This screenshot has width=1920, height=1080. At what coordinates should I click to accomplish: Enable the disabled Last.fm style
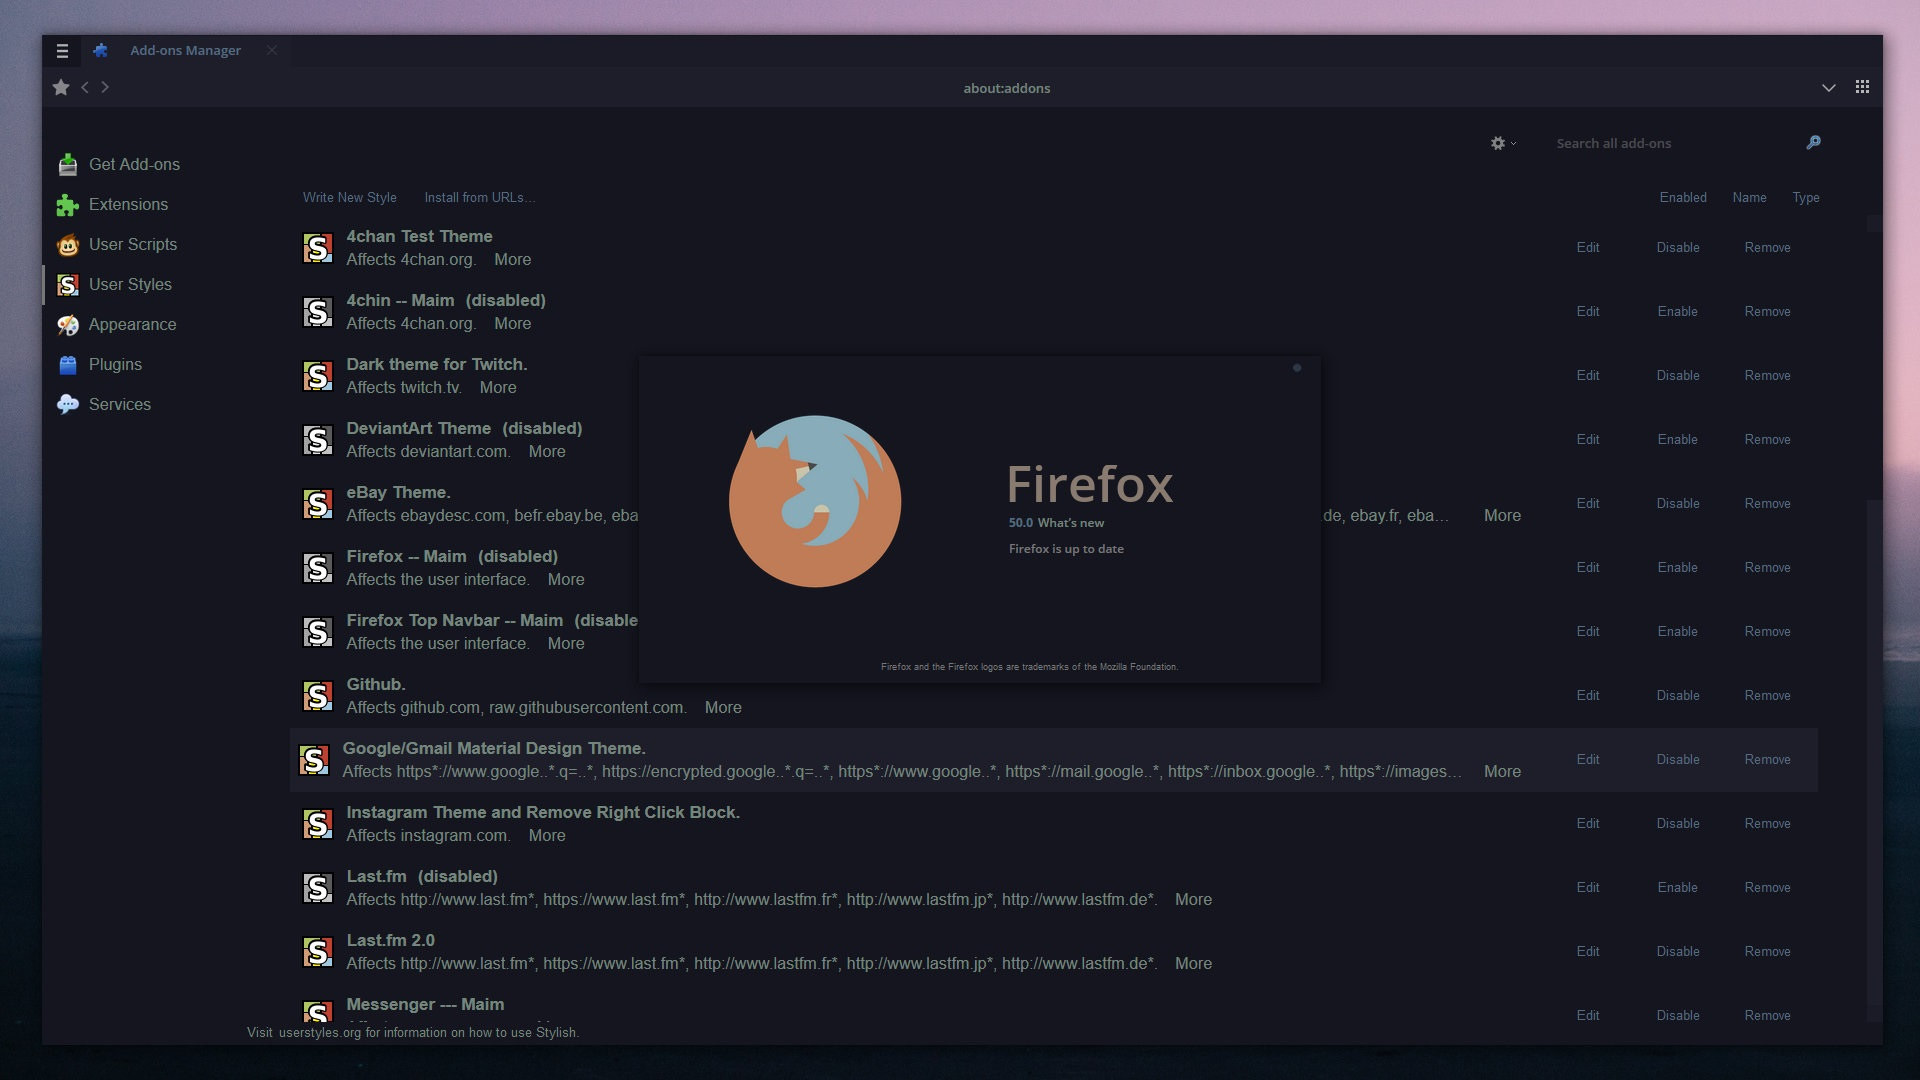pos(1677,887)
